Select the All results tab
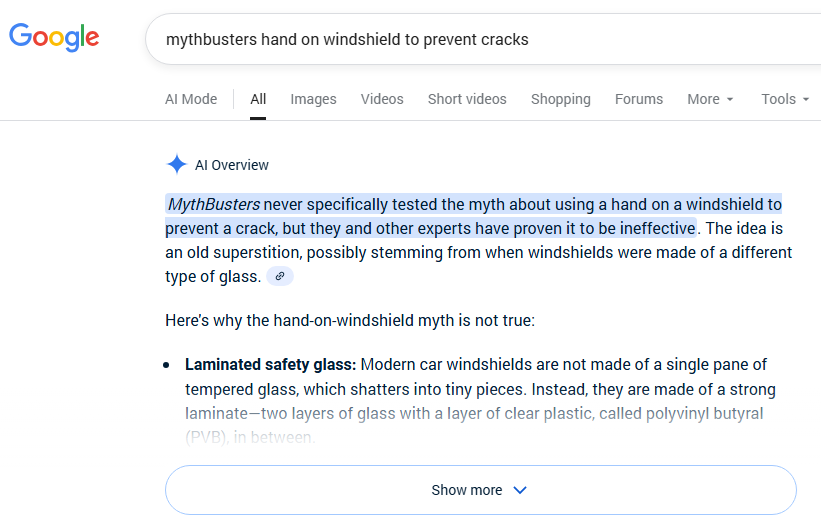Image resolution: width=821 pixels, height=523 pixels. (x=258, y=99)
